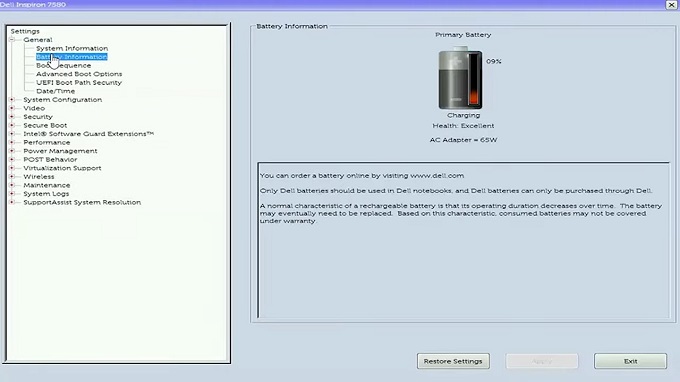Viewport: 680px width, 382px height.
Task: Collapse the General tree node
Action: click(x=12, y=39)
